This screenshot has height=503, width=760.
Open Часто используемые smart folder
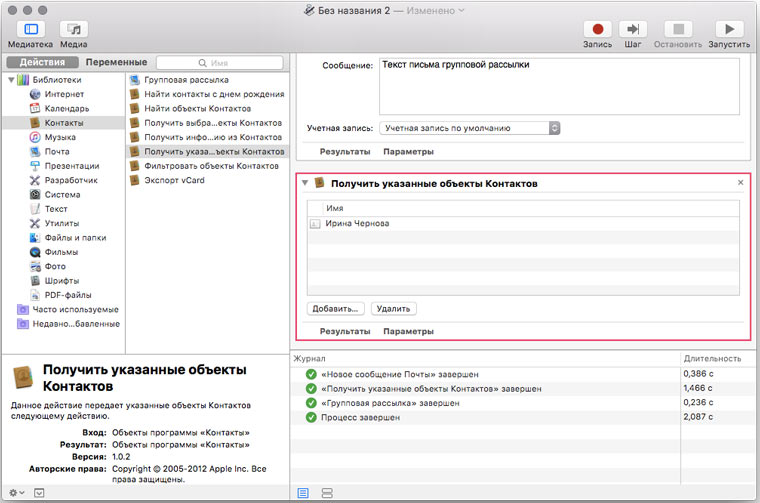click(75, 309)
